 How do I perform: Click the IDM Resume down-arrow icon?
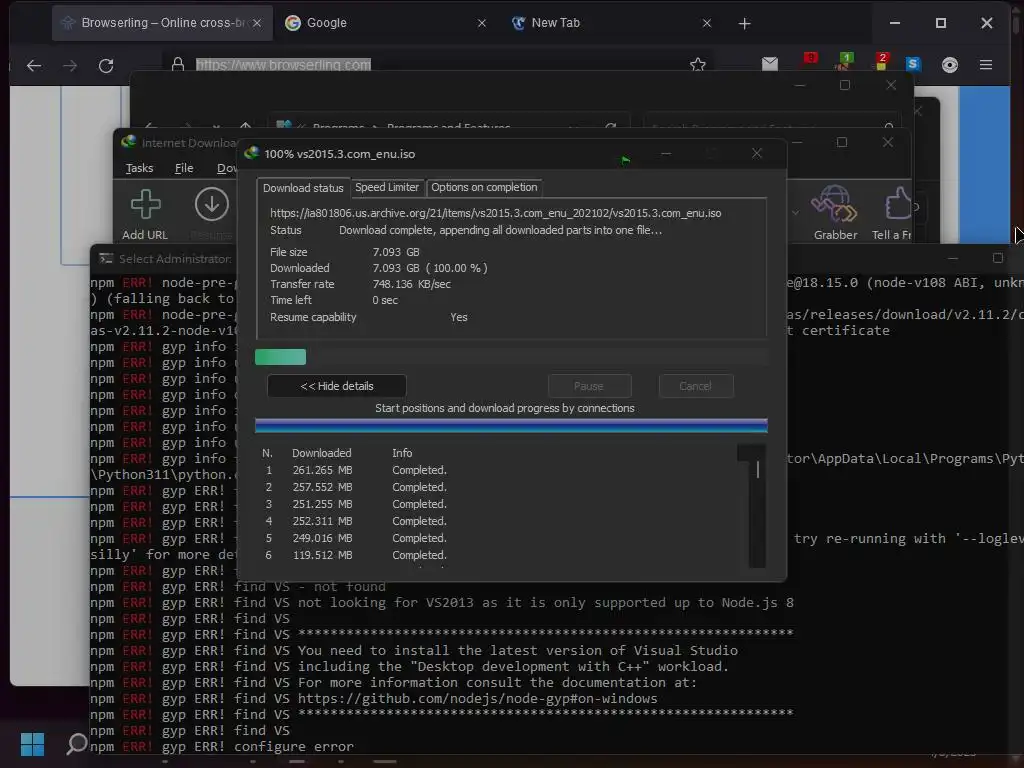pos(212,204)
